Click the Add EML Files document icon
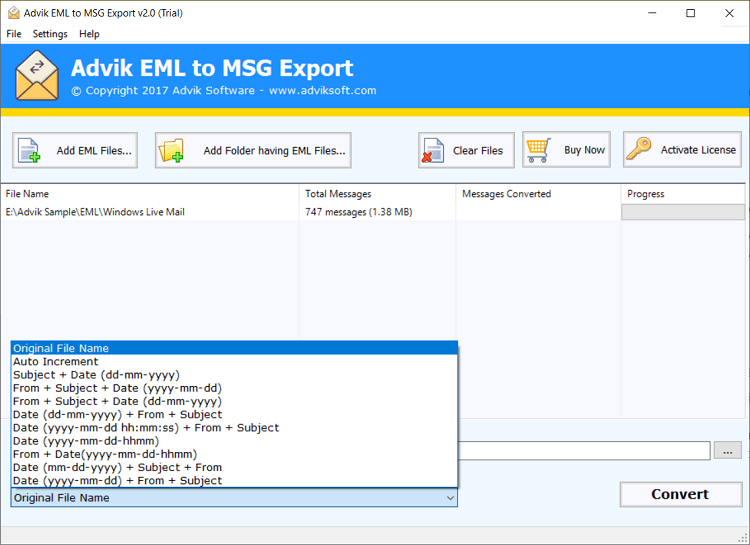 (29, 150)
